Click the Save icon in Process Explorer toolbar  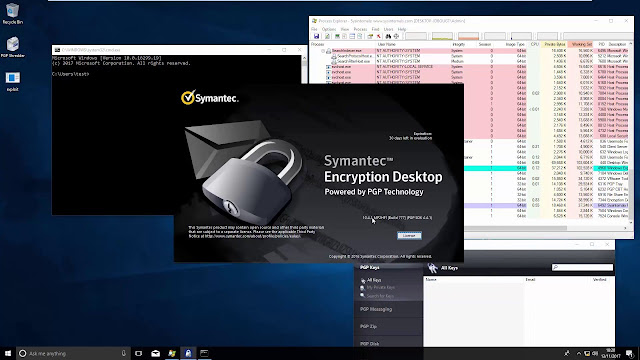pos(316,36)
